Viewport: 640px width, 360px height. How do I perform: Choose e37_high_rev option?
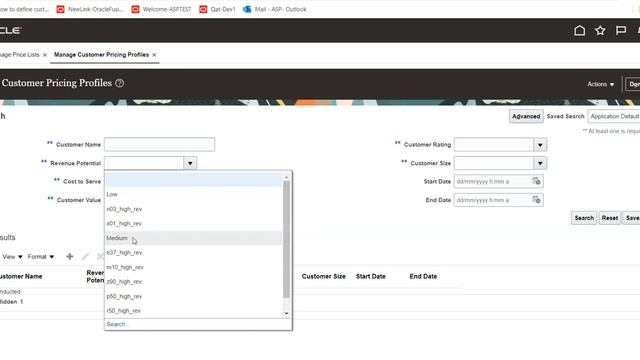coord(193,253)
